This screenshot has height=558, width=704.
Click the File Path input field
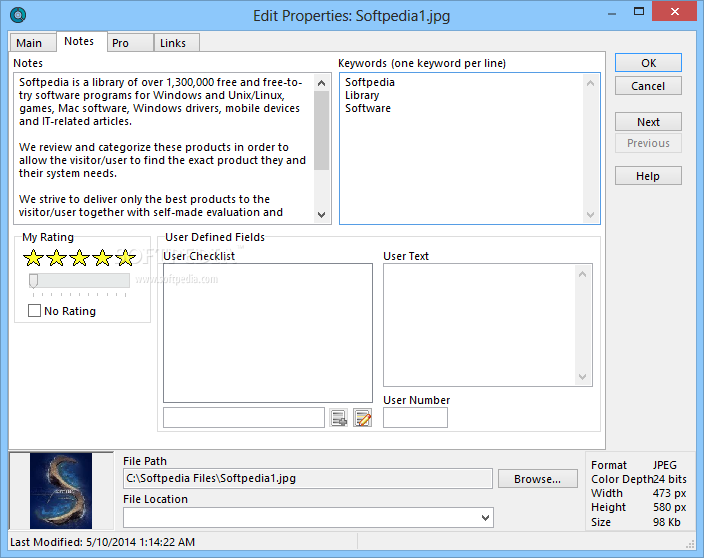tap(308, 479)
